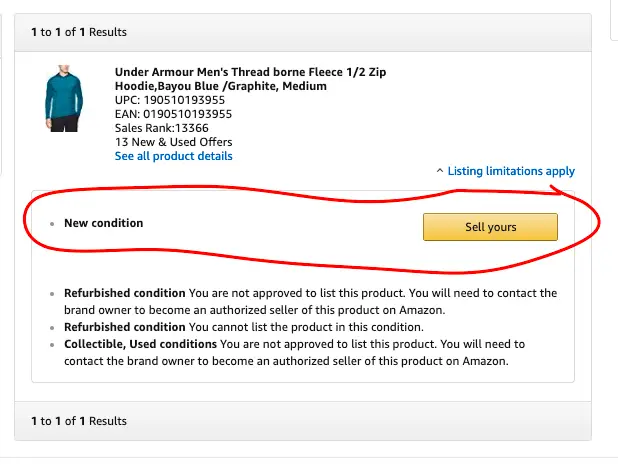
Task: Select the New condition label
Action: [104, 223]
